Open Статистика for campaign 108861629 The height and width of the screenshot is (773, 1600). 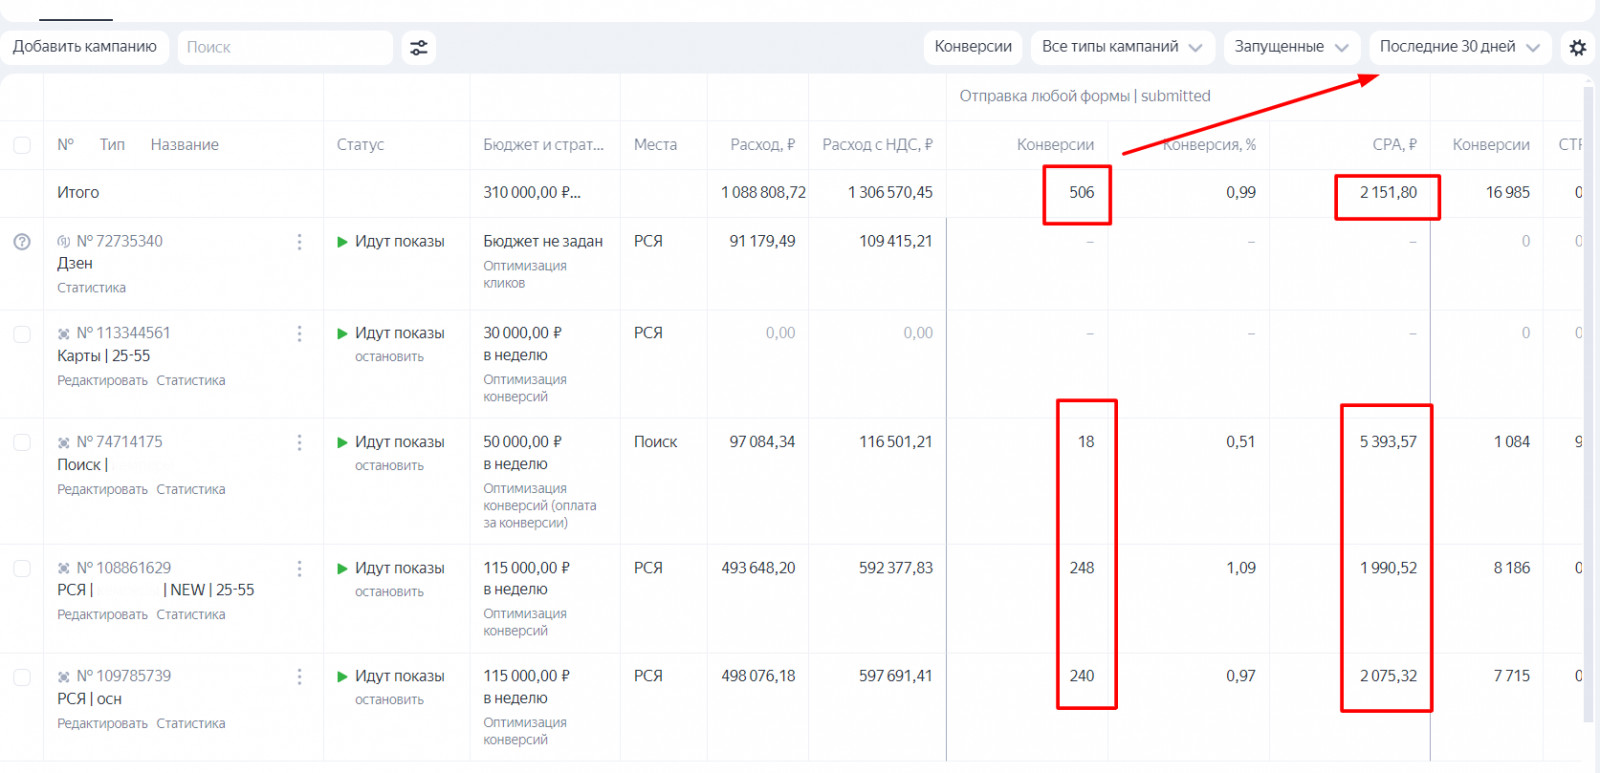pyautogui.click(x=191, y=615)
